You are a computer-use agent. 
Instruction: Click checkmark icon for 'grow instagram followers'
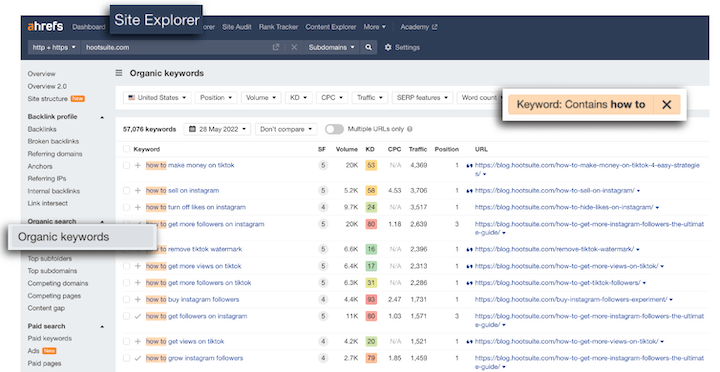coord(138,358)
